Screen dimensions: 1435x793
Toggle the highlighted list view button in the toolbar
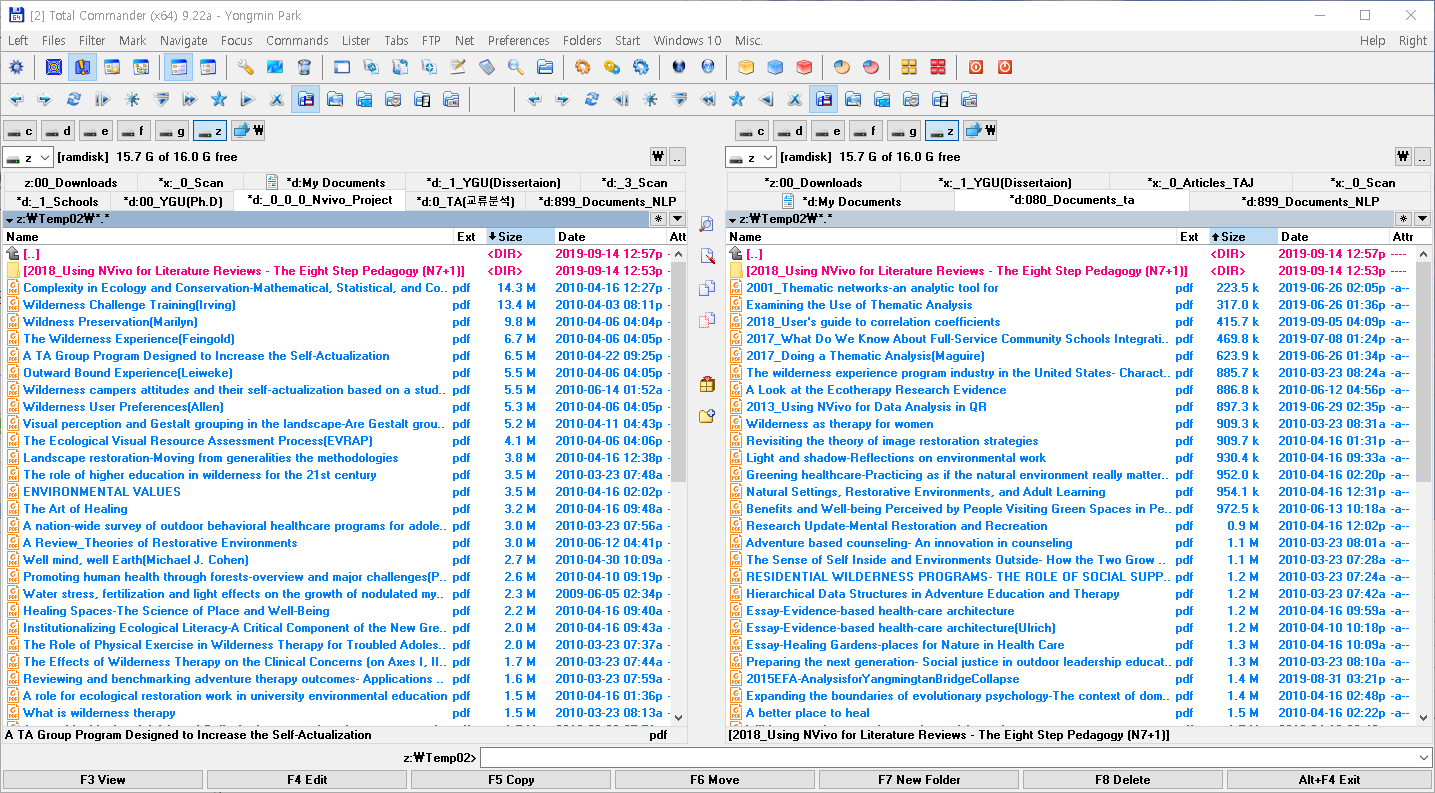pyautogui.click(x=178, y=68)
